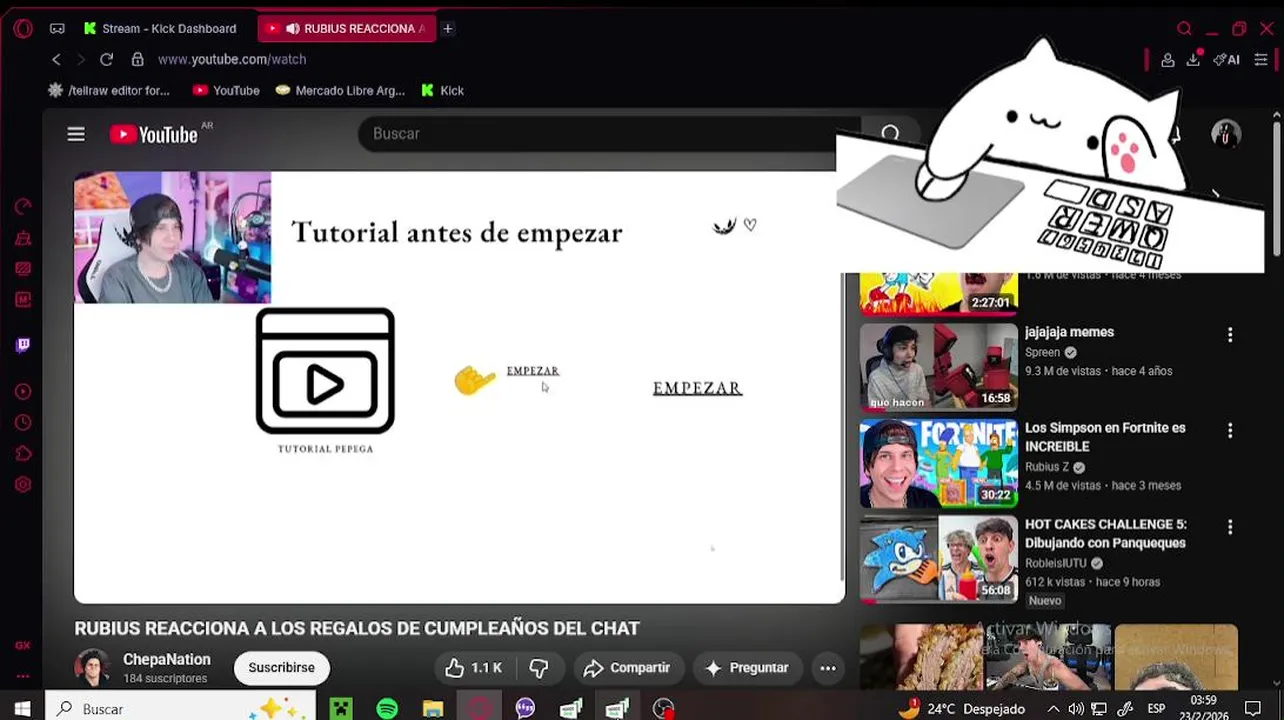This screenshot has width=1284, height=720.
Task: Open more actions menu beside Preguntar
Action: coord(828,668)
